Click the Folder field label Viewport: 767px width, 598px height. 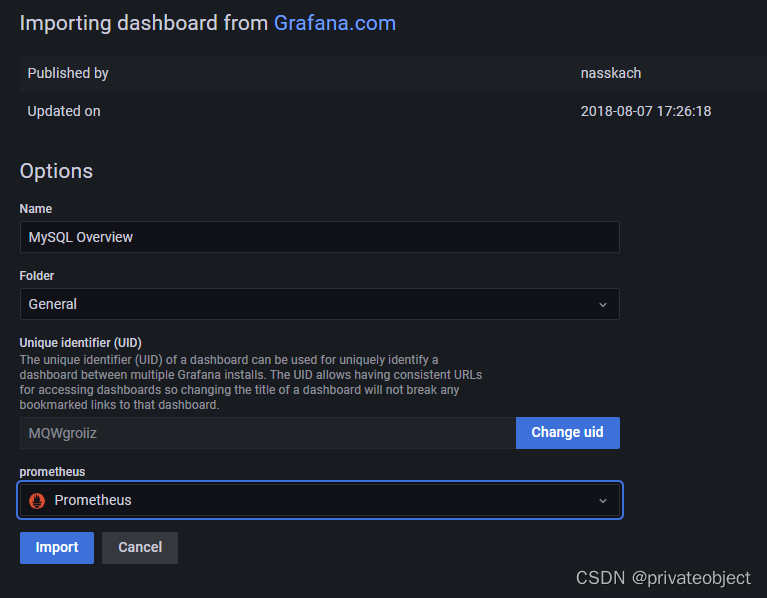[x=37, y=276]
